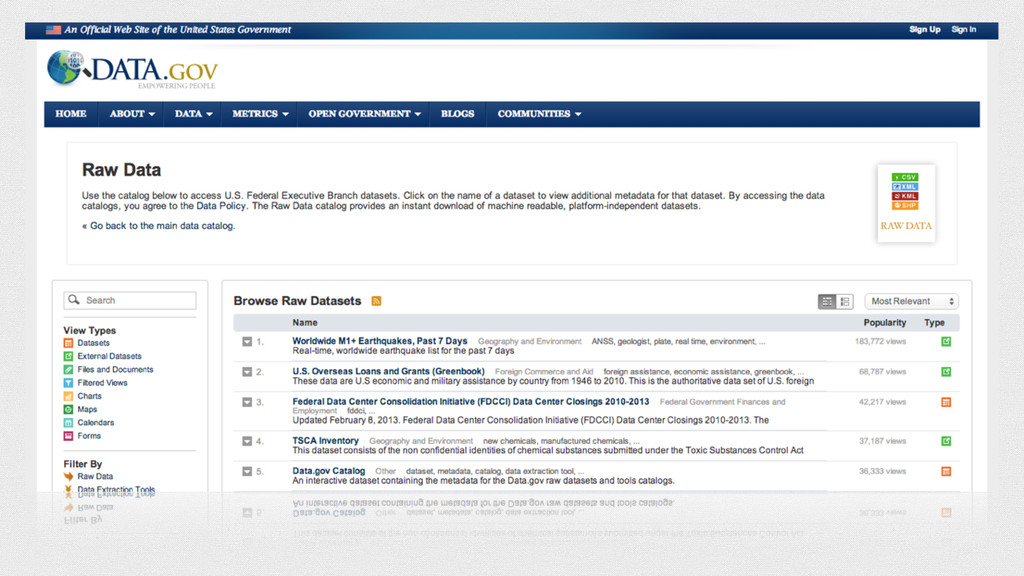Open the About menu dropdown
Screen dimensions: 1024x576
click(x=131, y=114)
